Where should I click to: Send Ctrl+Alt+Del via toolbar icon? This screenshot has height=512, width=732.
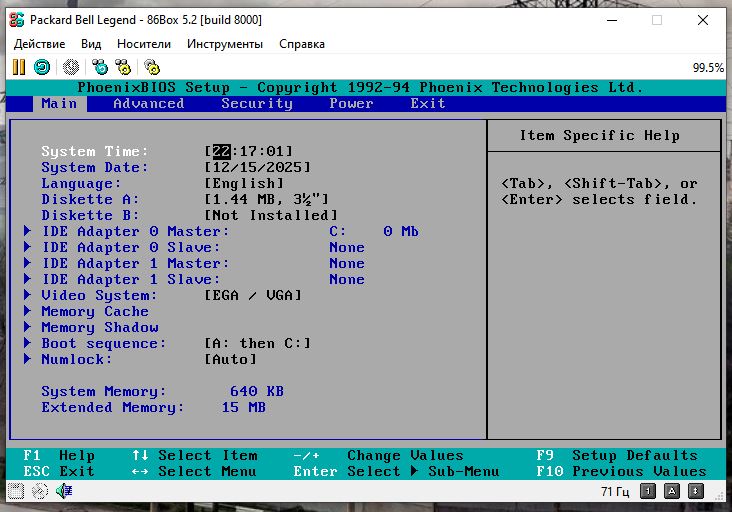pyautogui.click(x=99, y=68)
